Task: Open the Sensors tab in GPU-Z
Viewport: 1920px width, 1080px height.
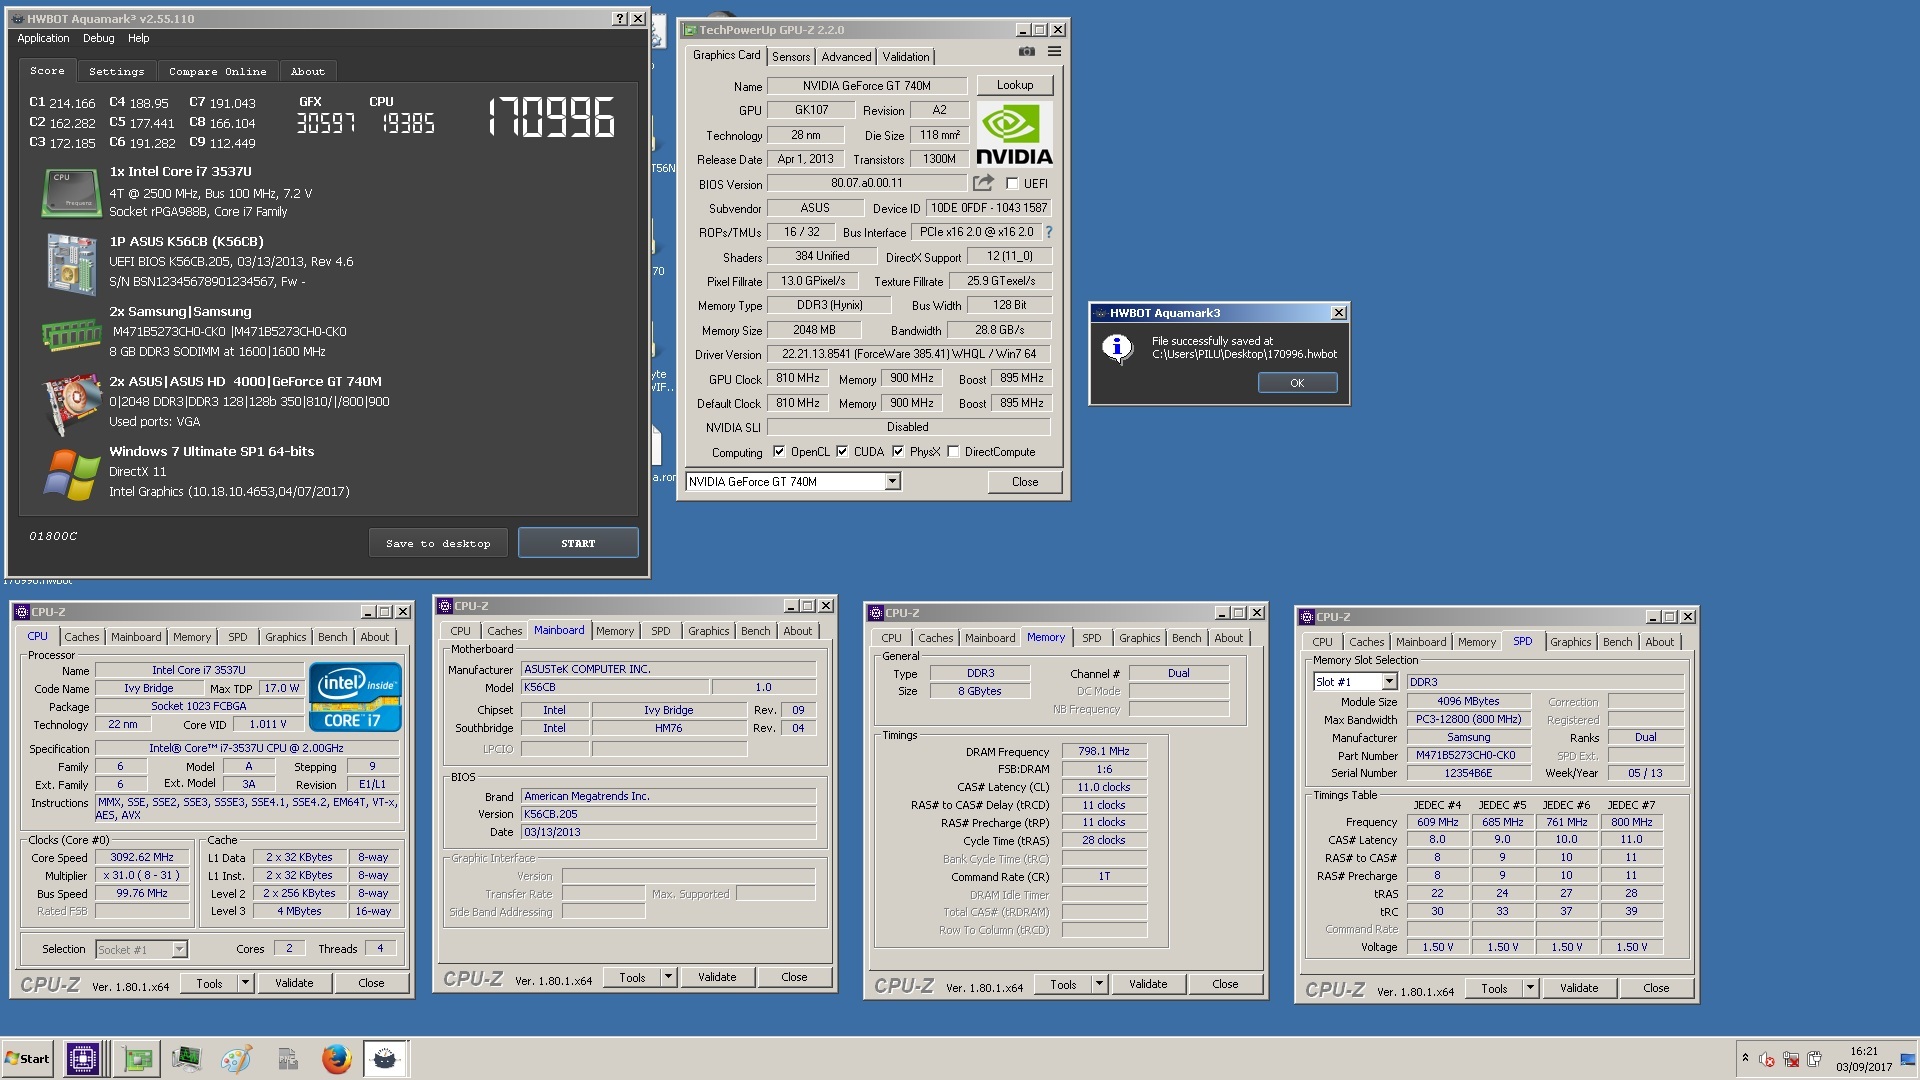Action: (791, 57)
